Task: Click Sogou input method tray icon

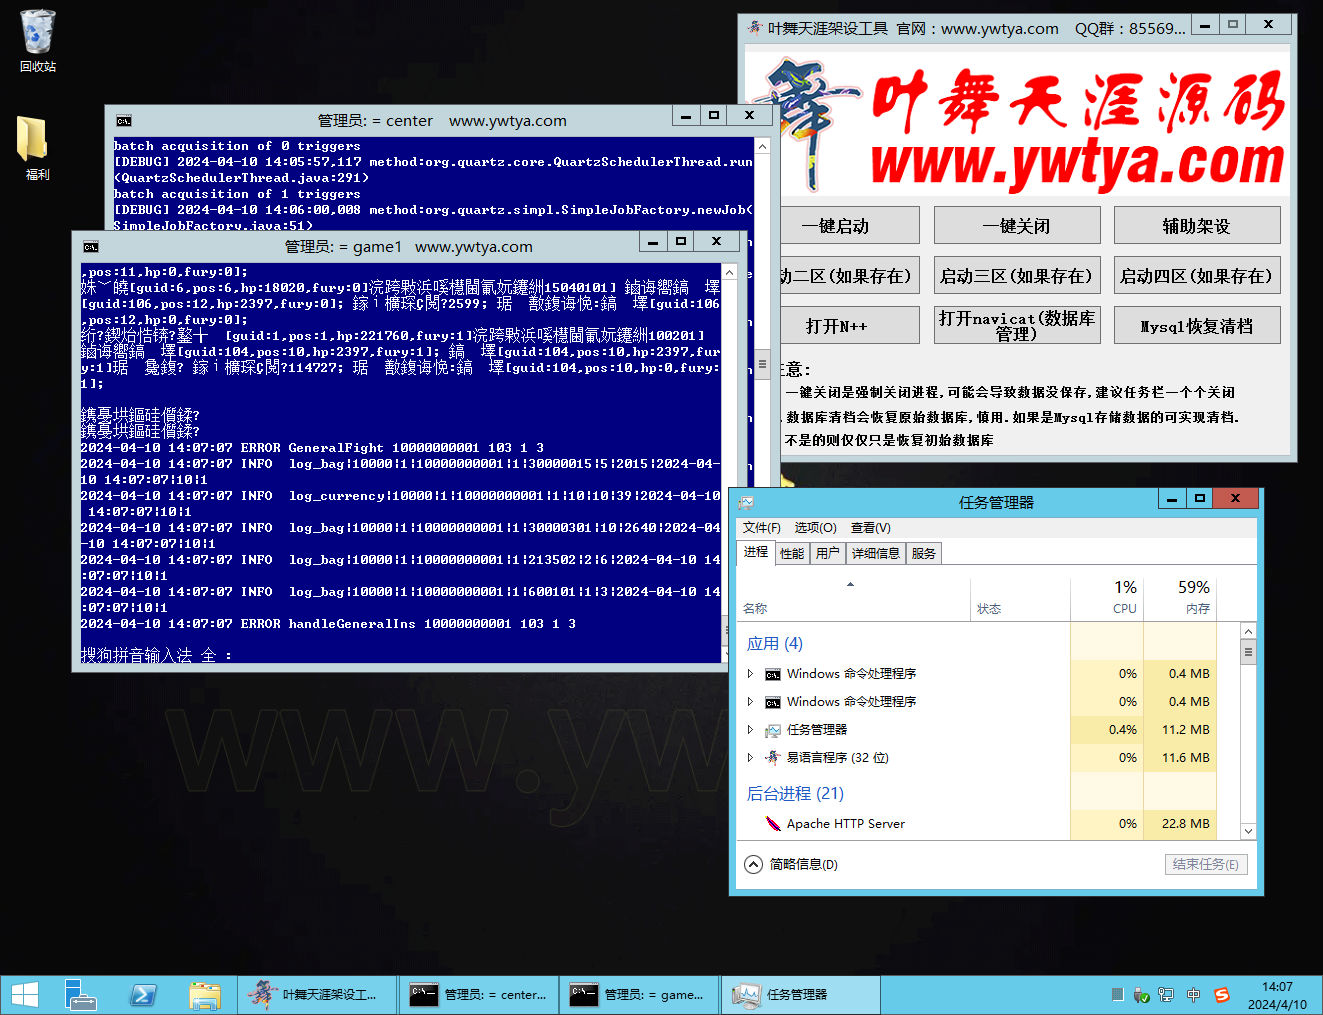Action: coord(1221,995)
